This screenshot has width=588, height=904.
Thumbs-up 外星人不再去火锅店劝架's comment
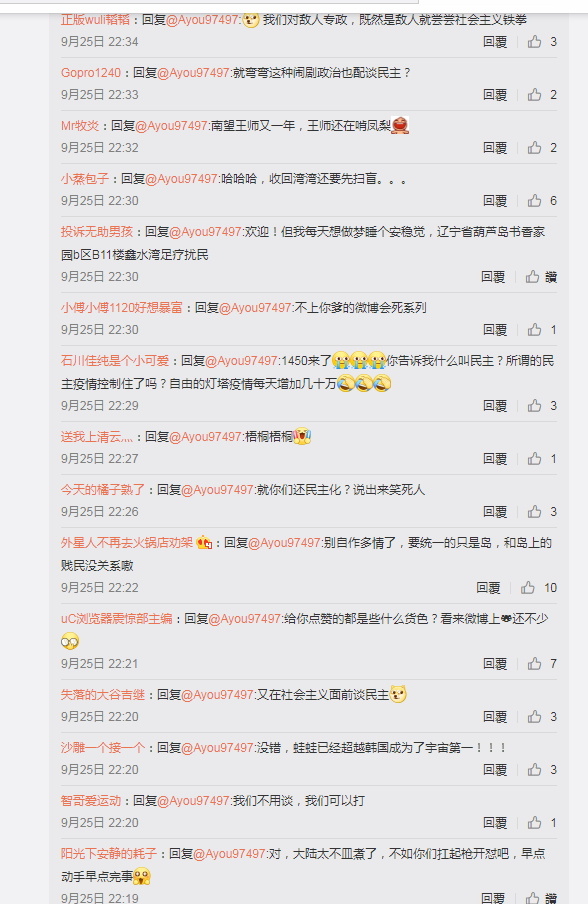click(x=527, y=587)
